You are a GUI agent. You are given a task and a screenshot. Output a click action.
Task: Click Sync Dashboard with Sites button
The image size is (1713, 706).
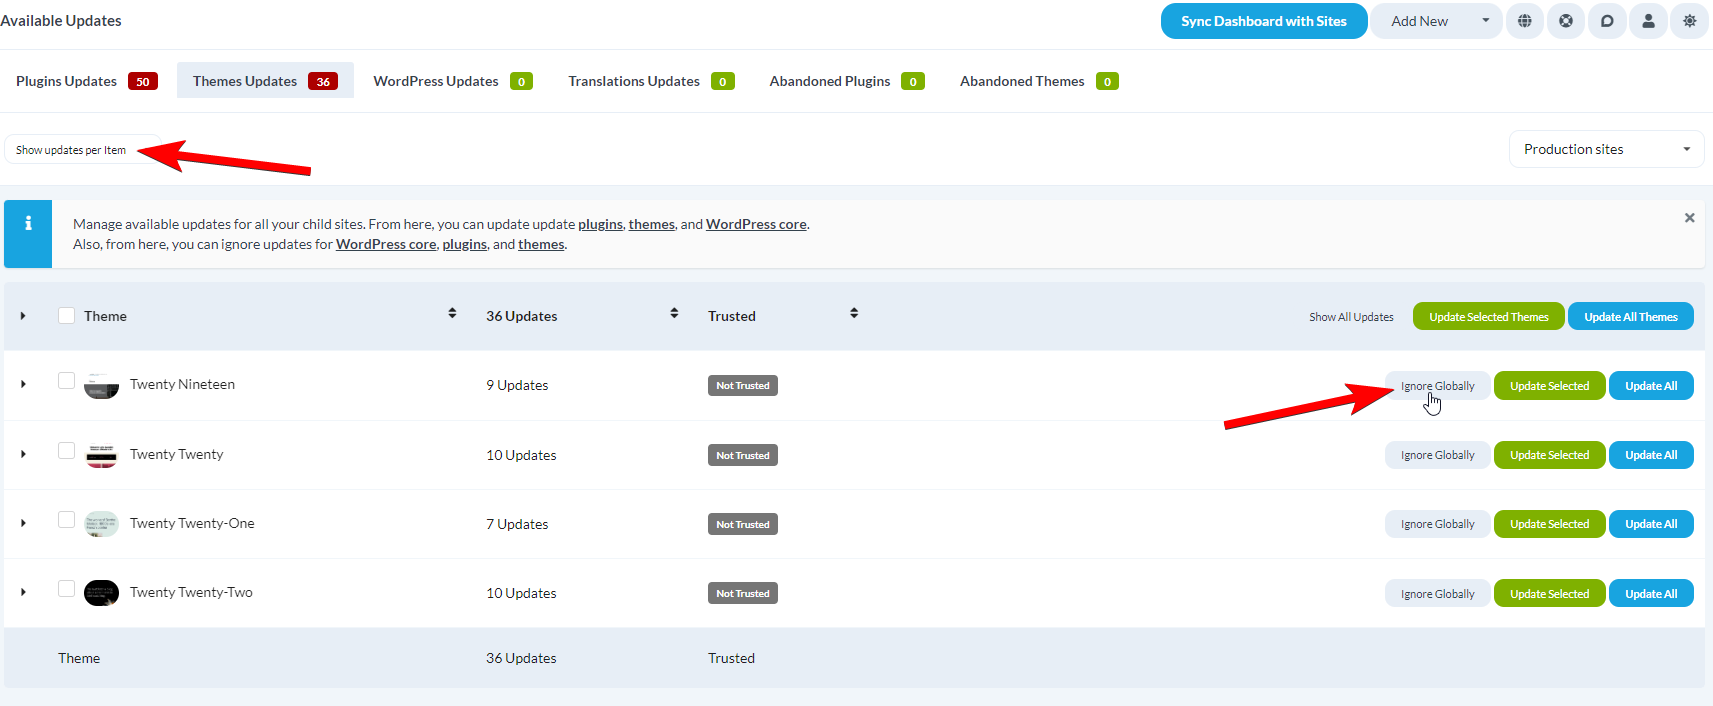pyautogui.click(x=1264, y=21)
